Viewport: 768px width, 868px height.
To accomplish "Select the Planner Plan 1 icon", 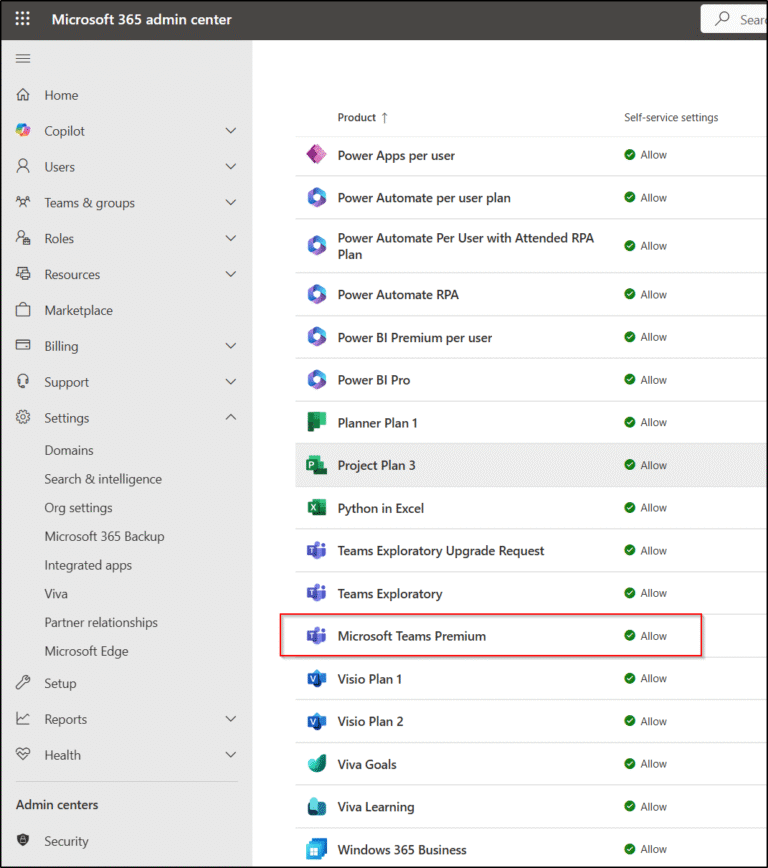I will (316, 422).
